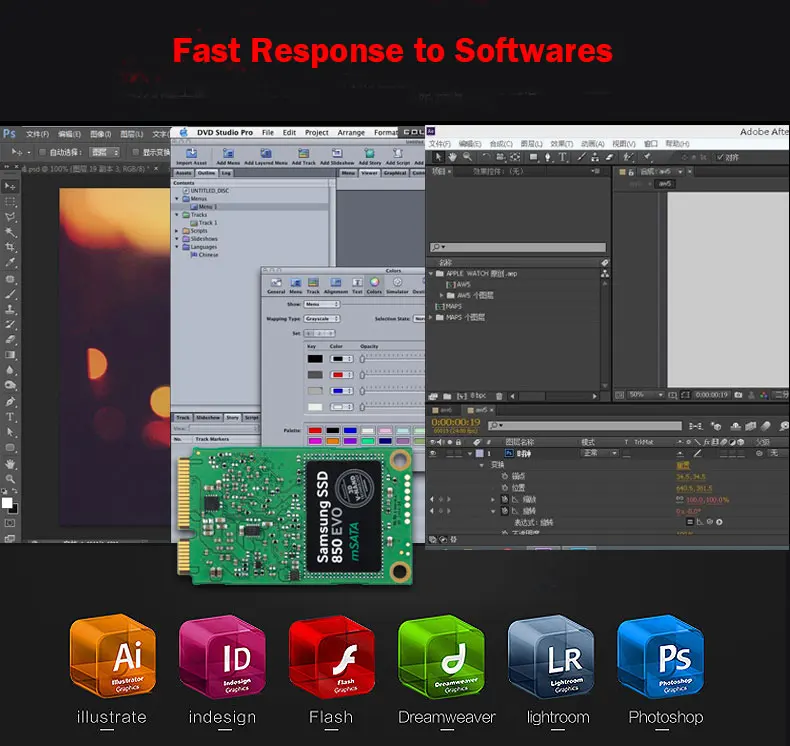Switch to Assets tab in DVD Studio Pro

click(183, 173)
